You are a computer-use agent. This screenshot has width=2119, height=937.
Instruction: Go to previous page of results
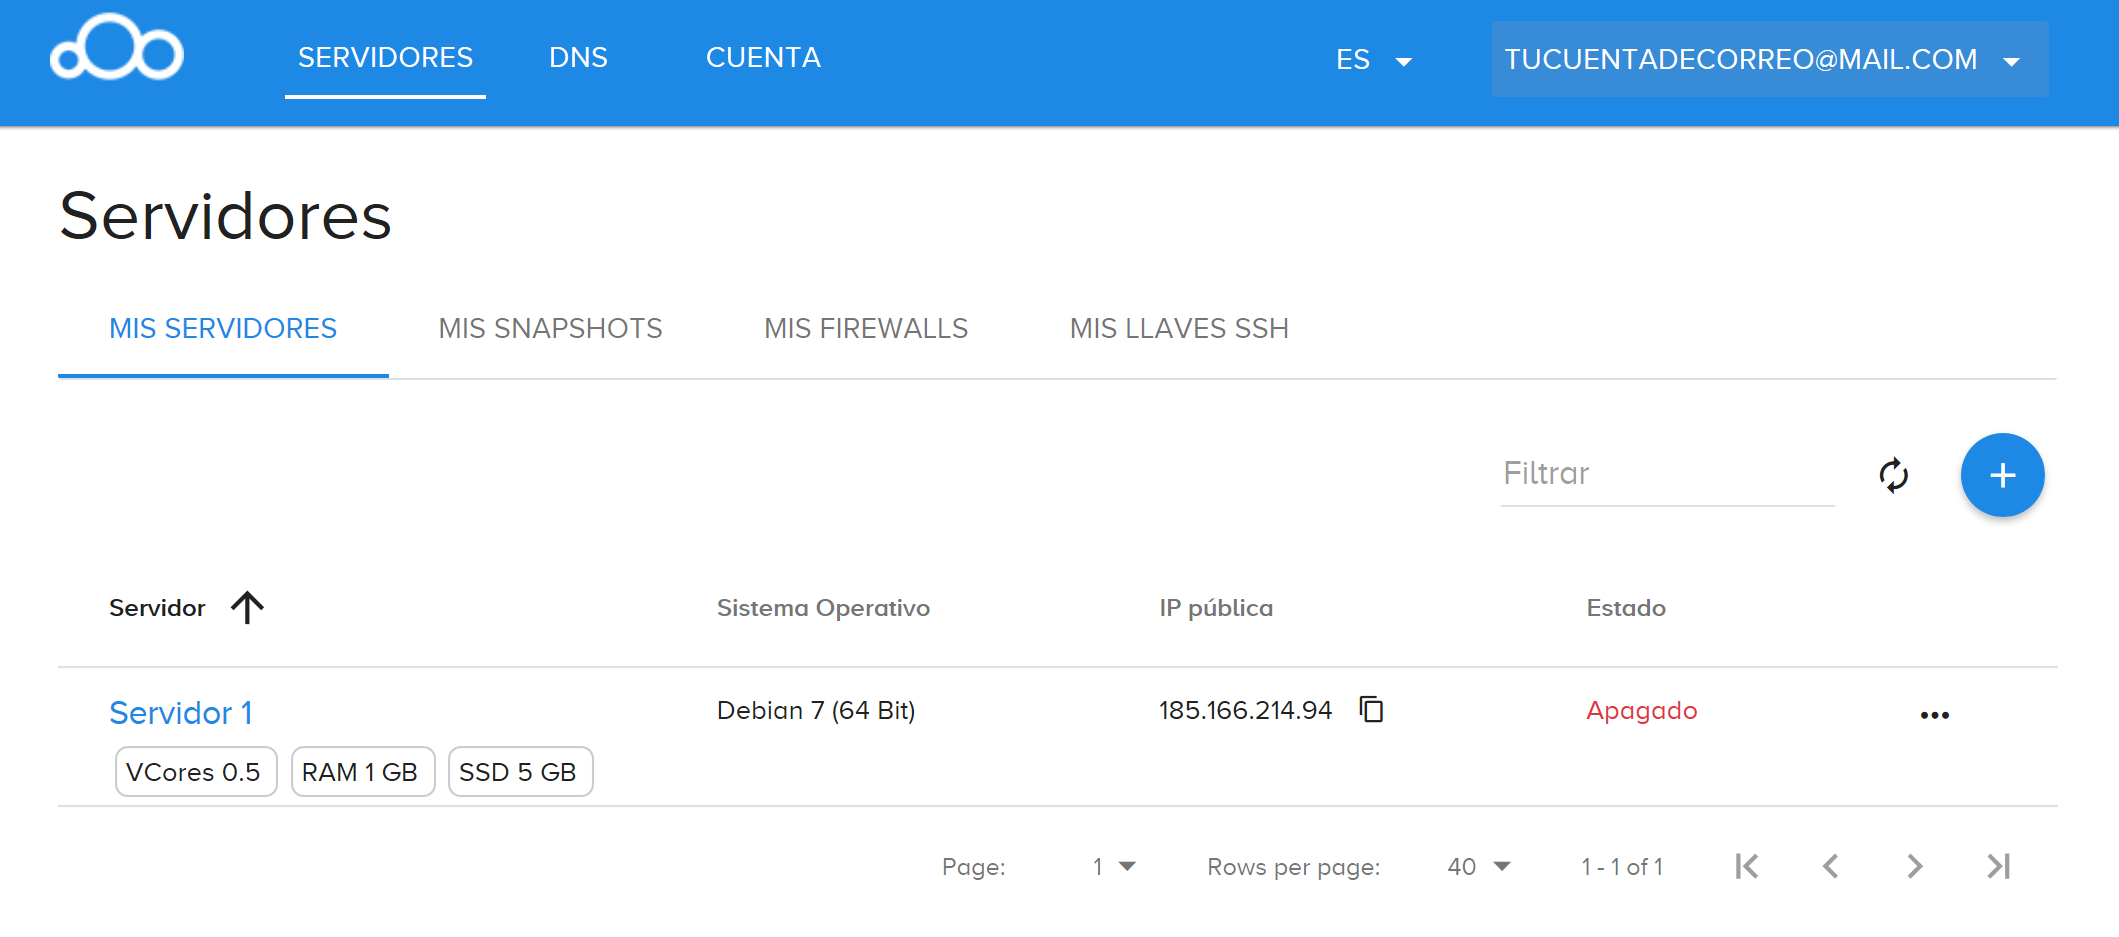point(1831,866)
